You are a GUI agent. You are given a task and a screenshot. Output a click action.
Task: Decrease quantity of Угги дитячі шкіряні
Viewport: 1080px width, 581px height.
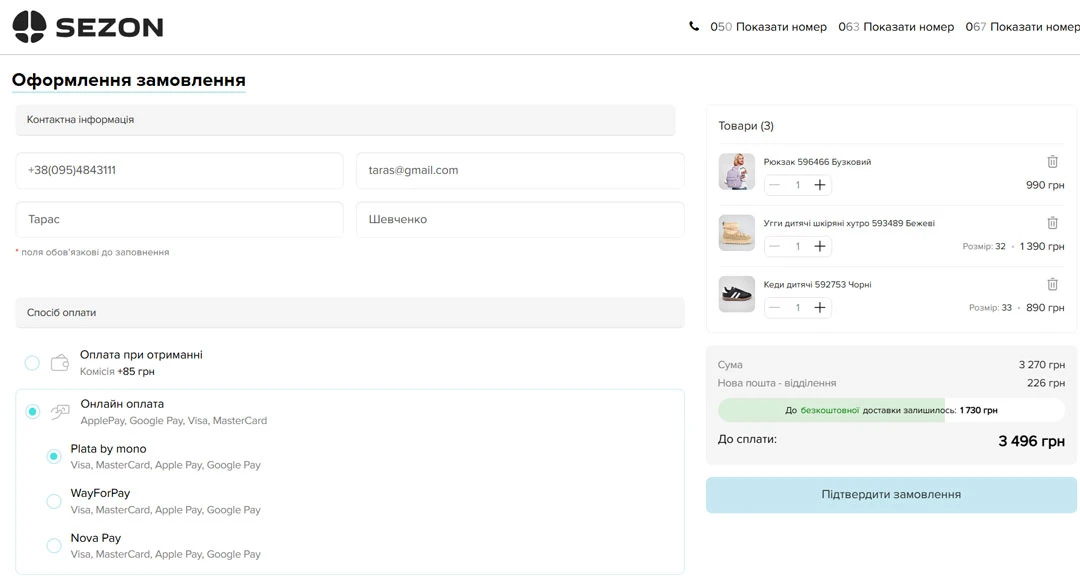click(775, 246)
